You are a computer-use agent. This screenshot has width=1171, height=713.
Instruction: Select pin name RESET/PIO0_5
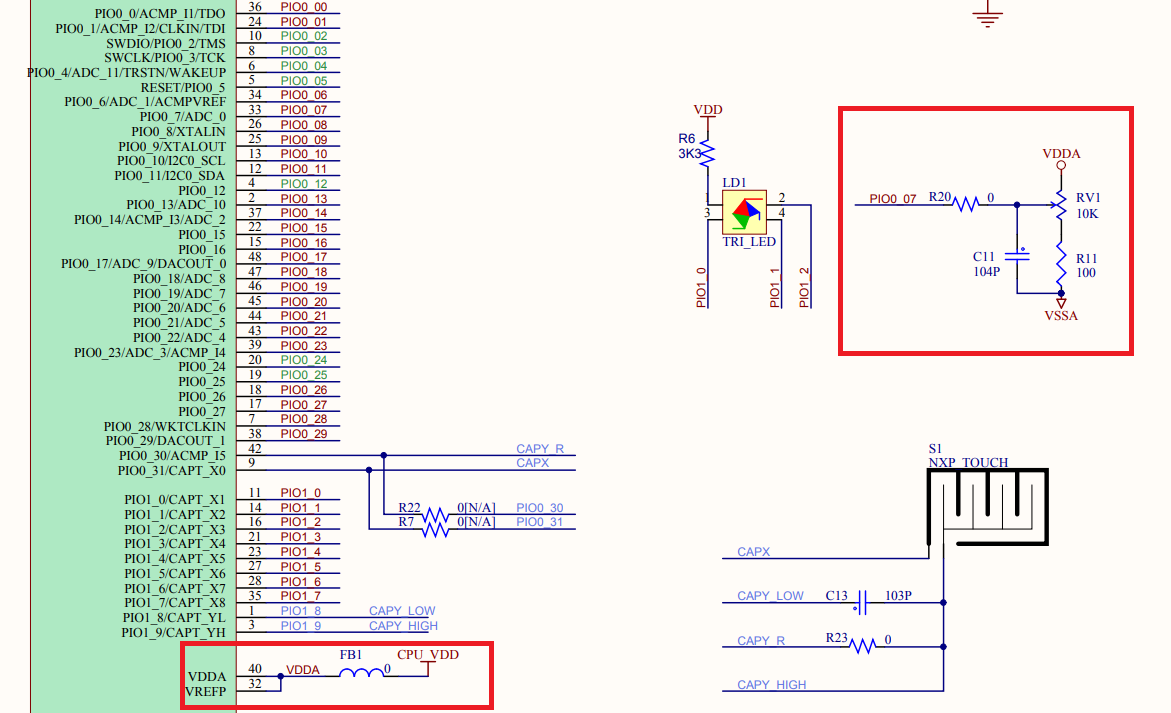click(183, 87)
